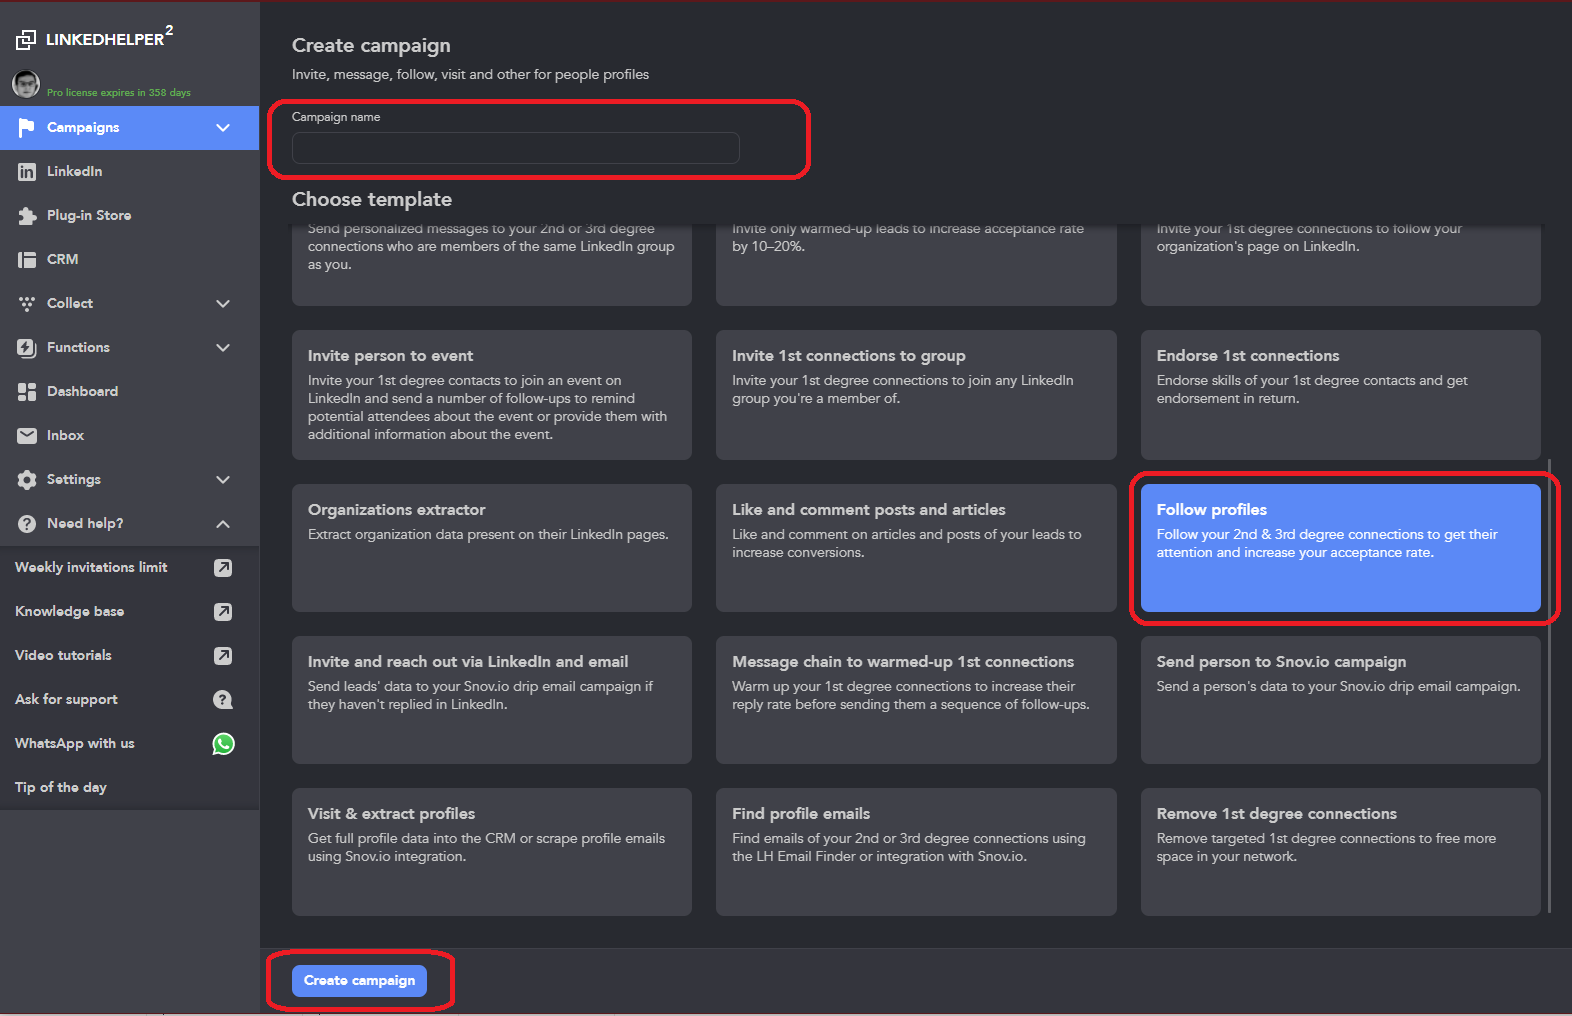The width and height of the screenshot is (1572, 1016).
Task: Click the Create campaign button
Action: click(x=359, y=981)
